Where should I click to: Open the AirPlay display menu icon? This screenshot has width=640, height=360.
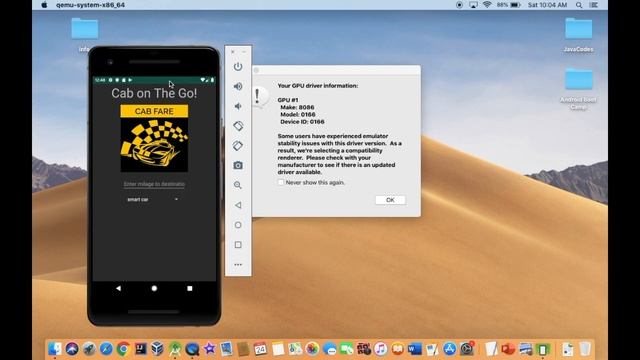[x=473, y=5]
